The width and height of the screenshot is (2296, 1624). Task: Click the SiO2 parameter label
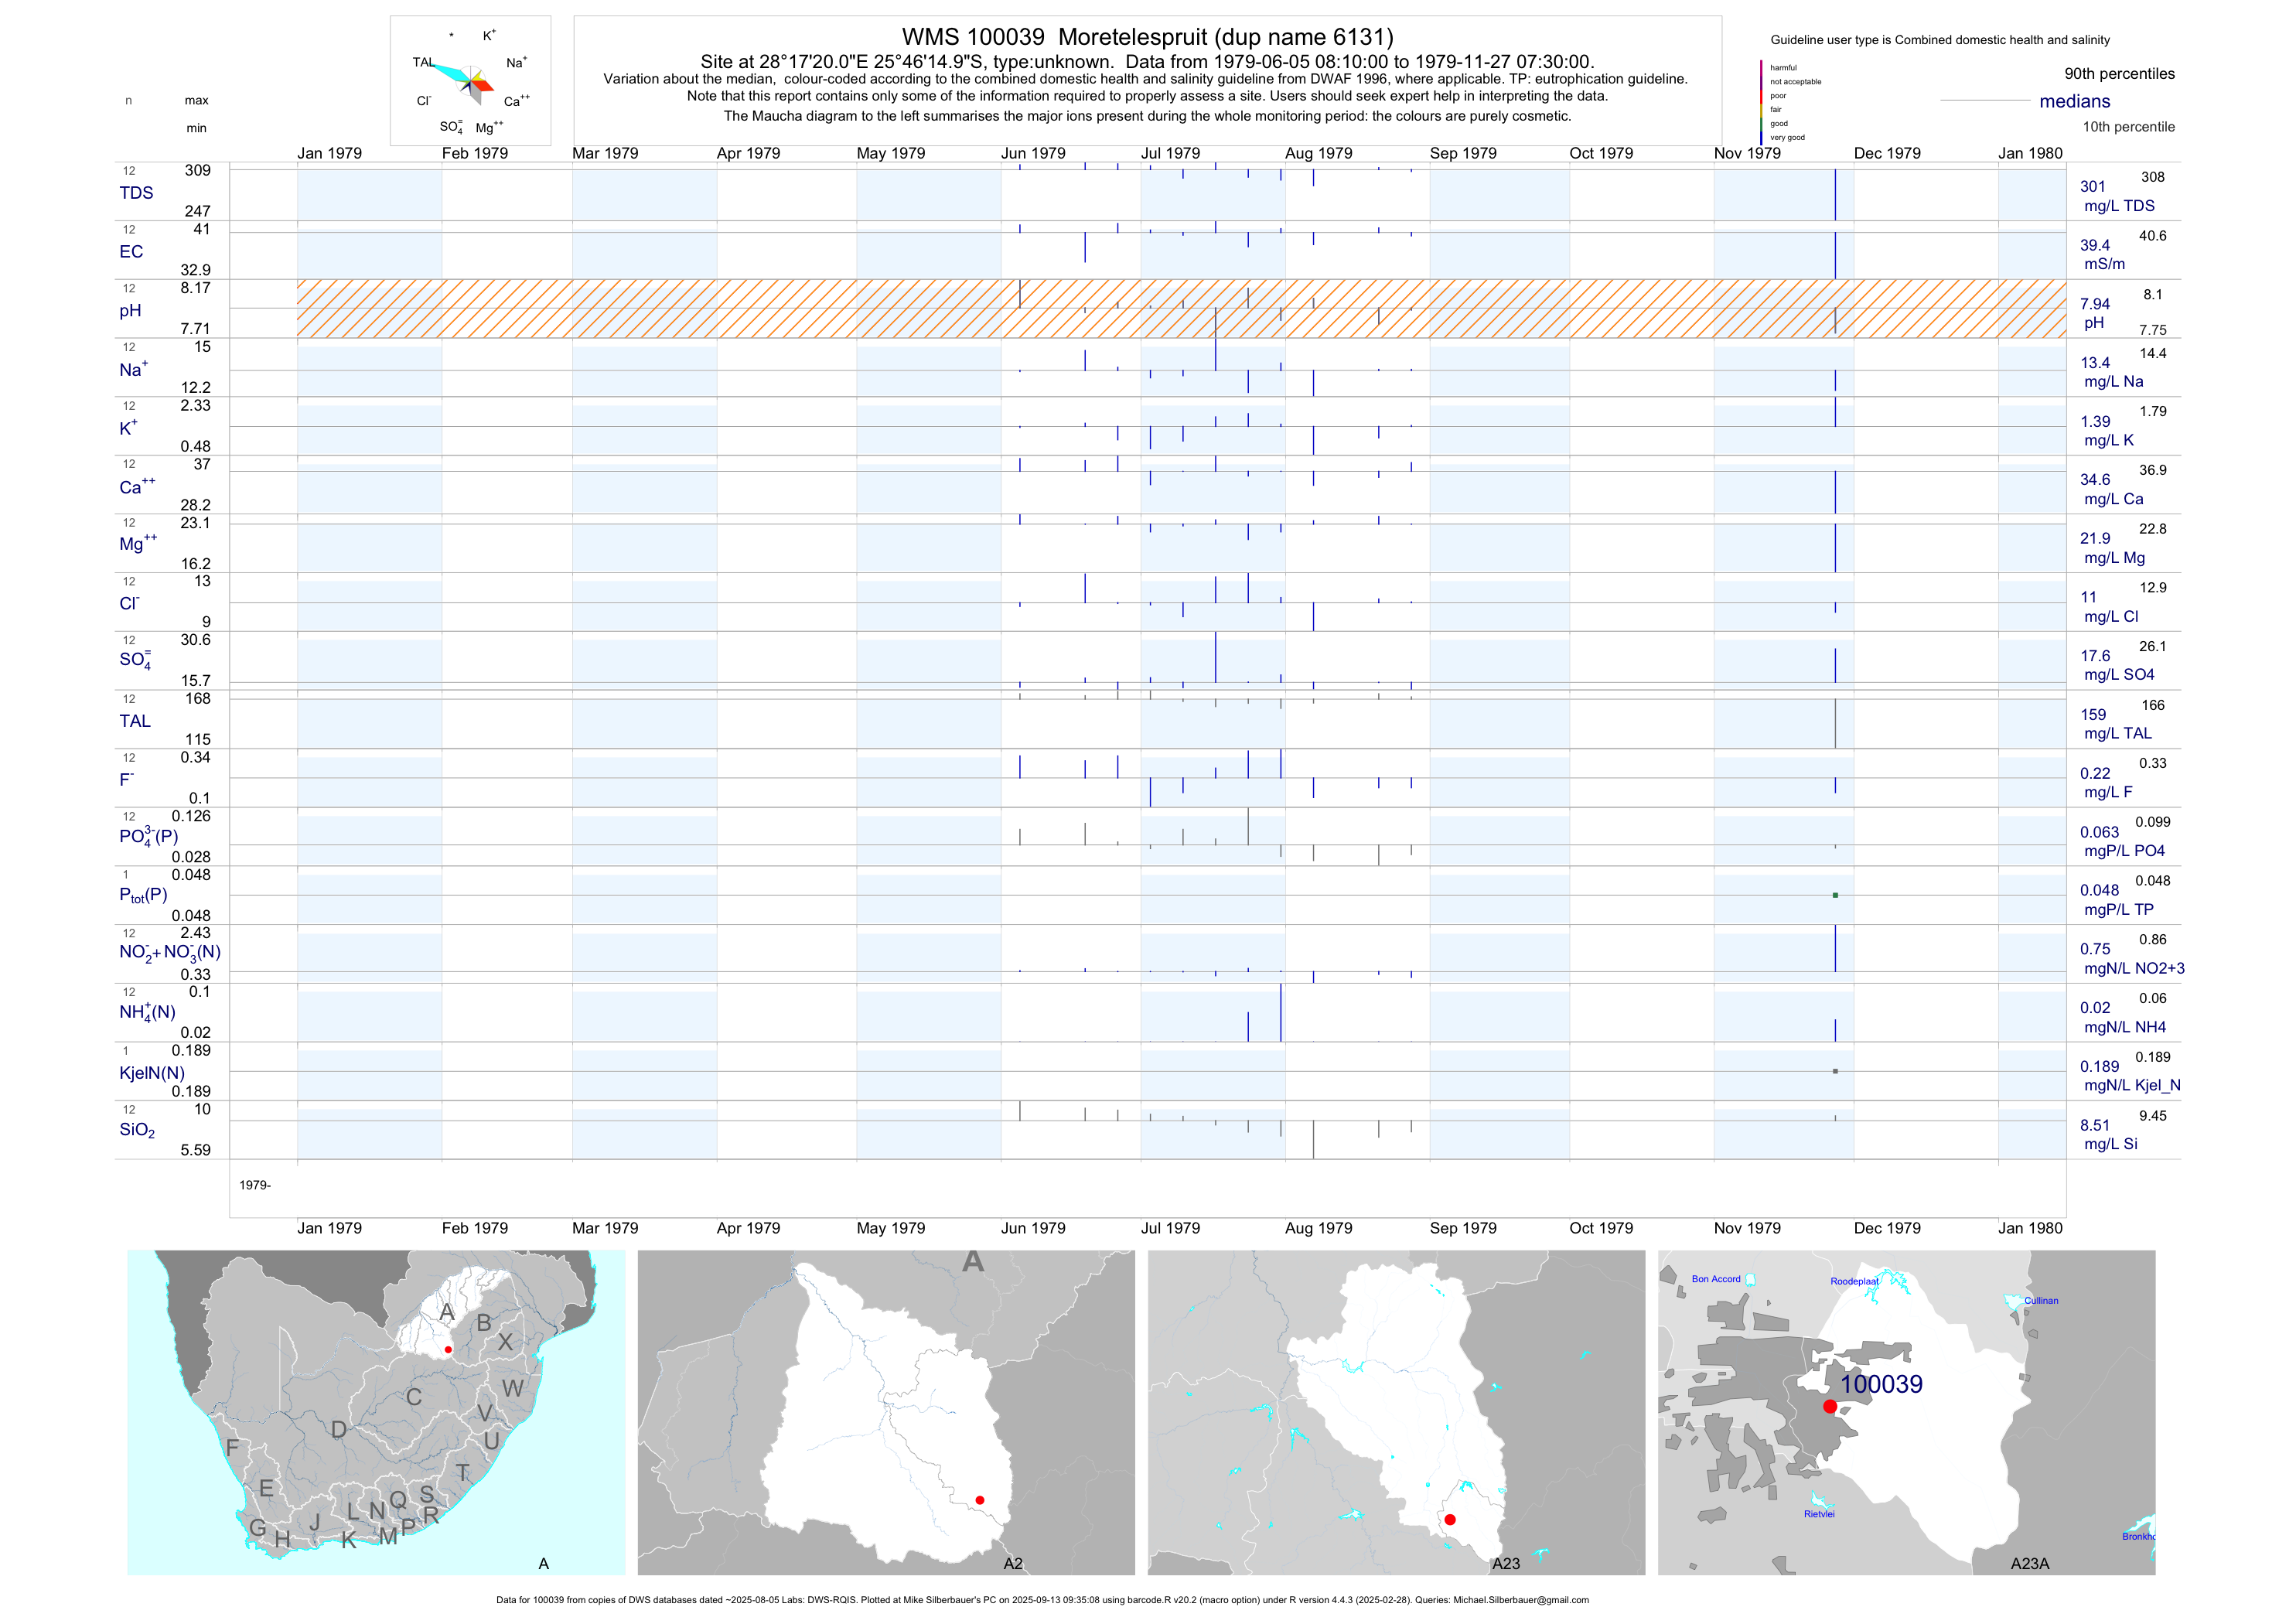137,1130
